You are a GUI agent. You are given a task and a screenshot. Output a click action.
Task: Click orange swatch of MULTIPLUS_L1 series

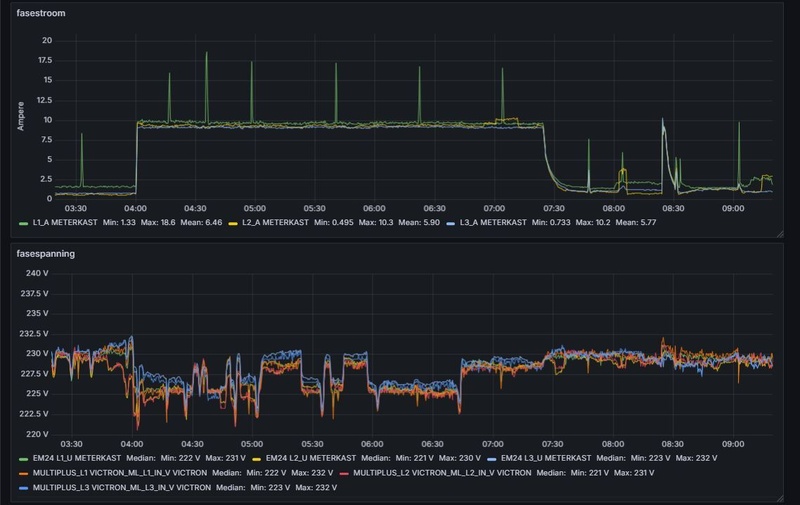pyautogui.click(x=23, y=474)
